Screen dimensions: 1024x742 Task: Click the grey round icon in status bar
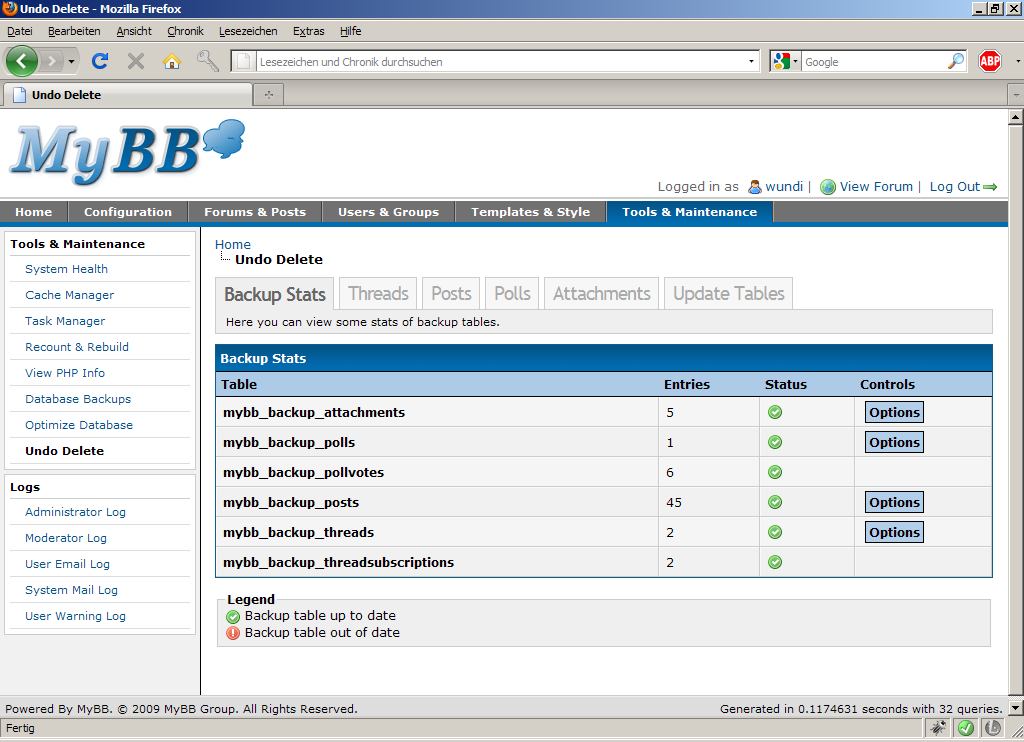(993, 728)
